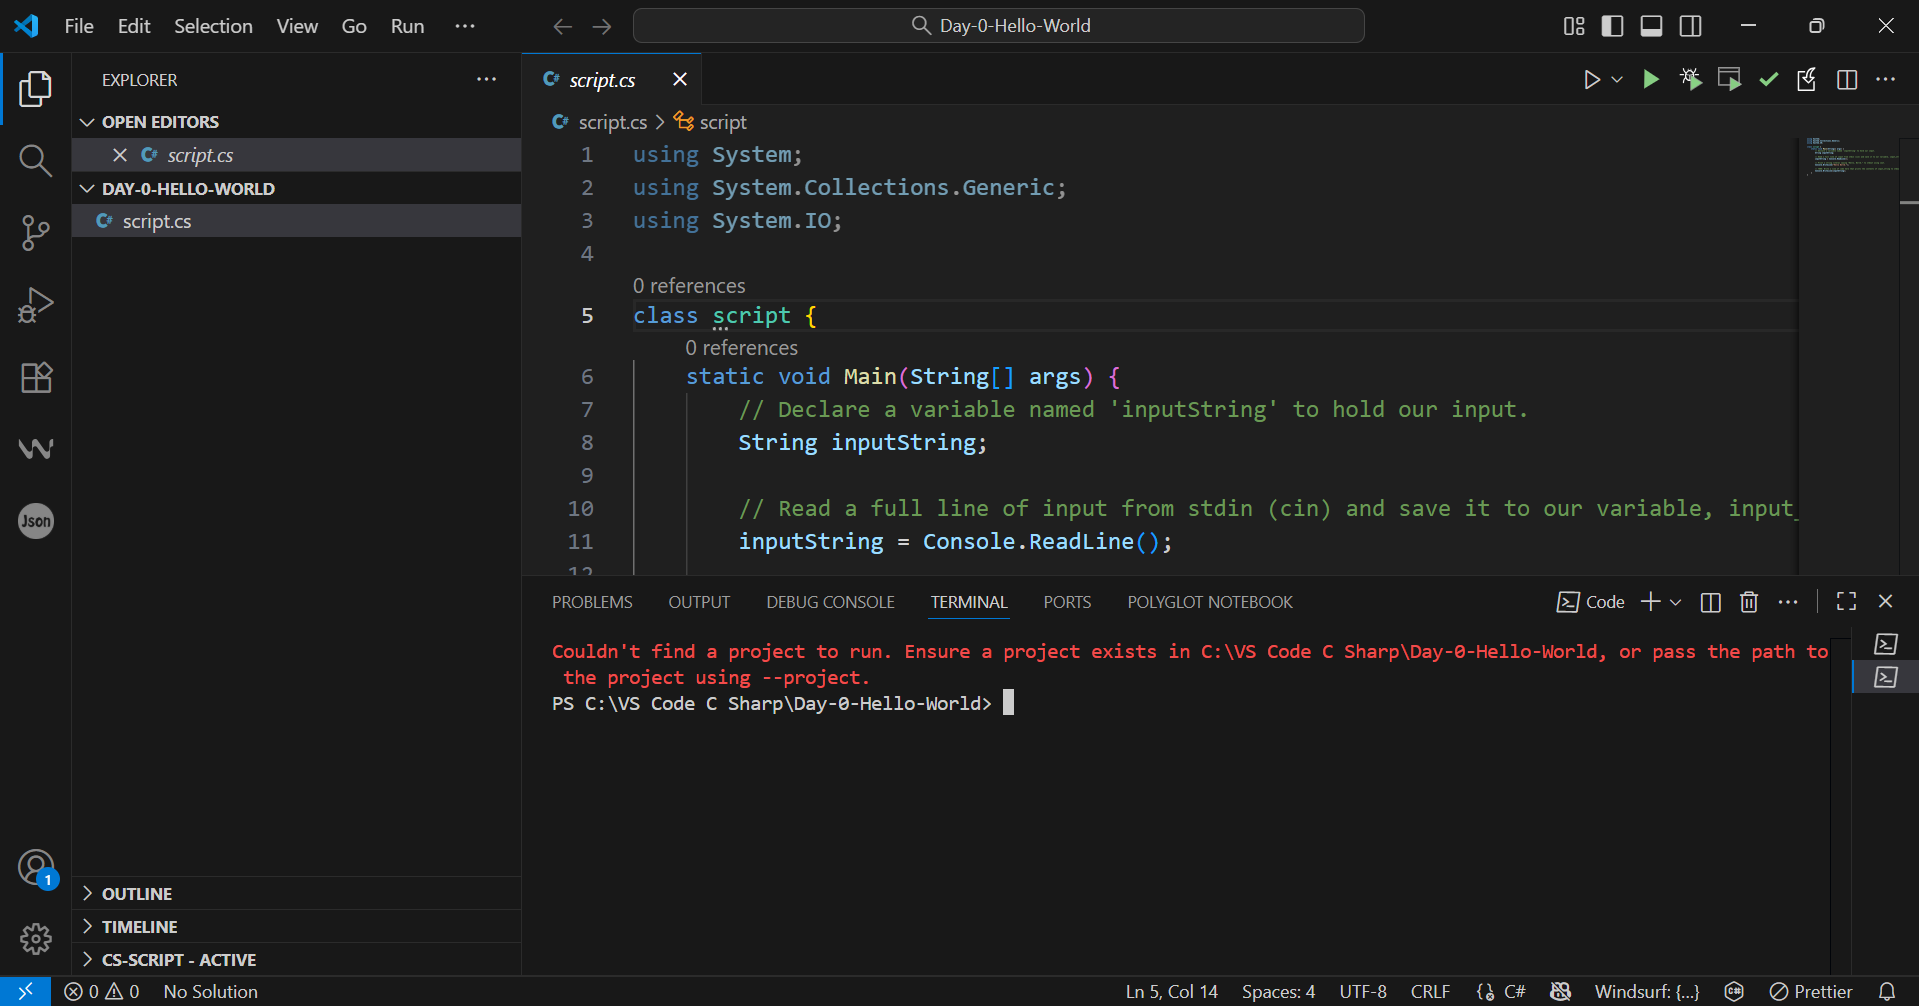Click the Day-0-Hello-World search box
The width and height of the screenshot is (1919, 1006).
coord(998,26)
